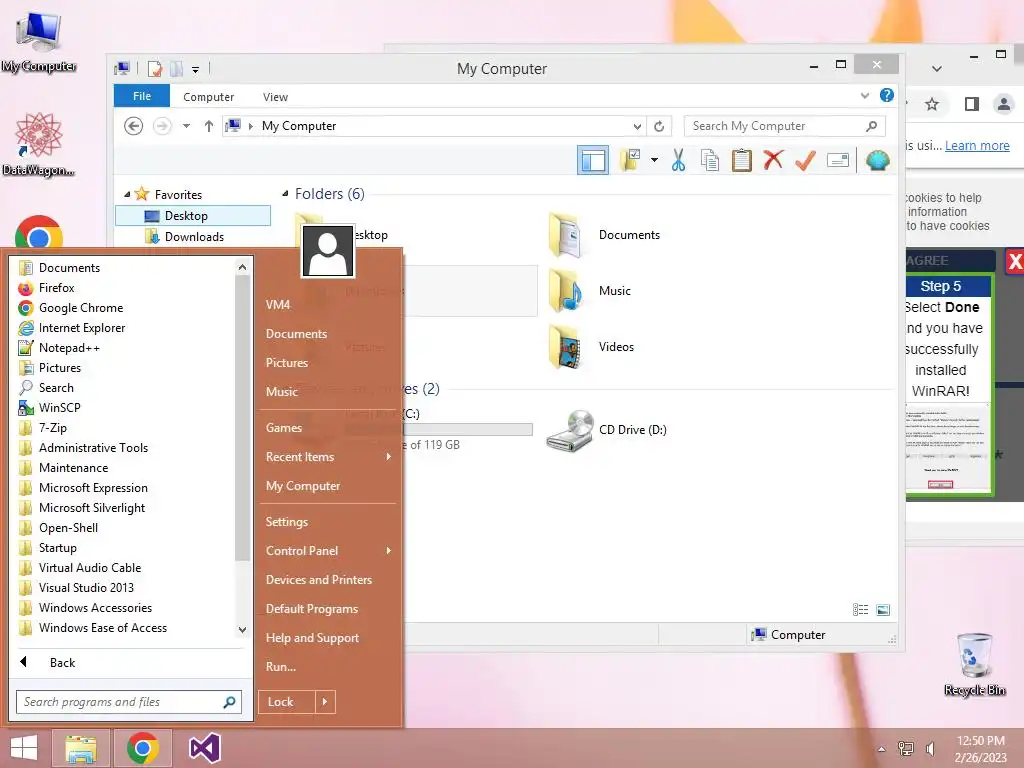
Task: Select the Music folder in My Computer
Action: click(x=590, y=291)
